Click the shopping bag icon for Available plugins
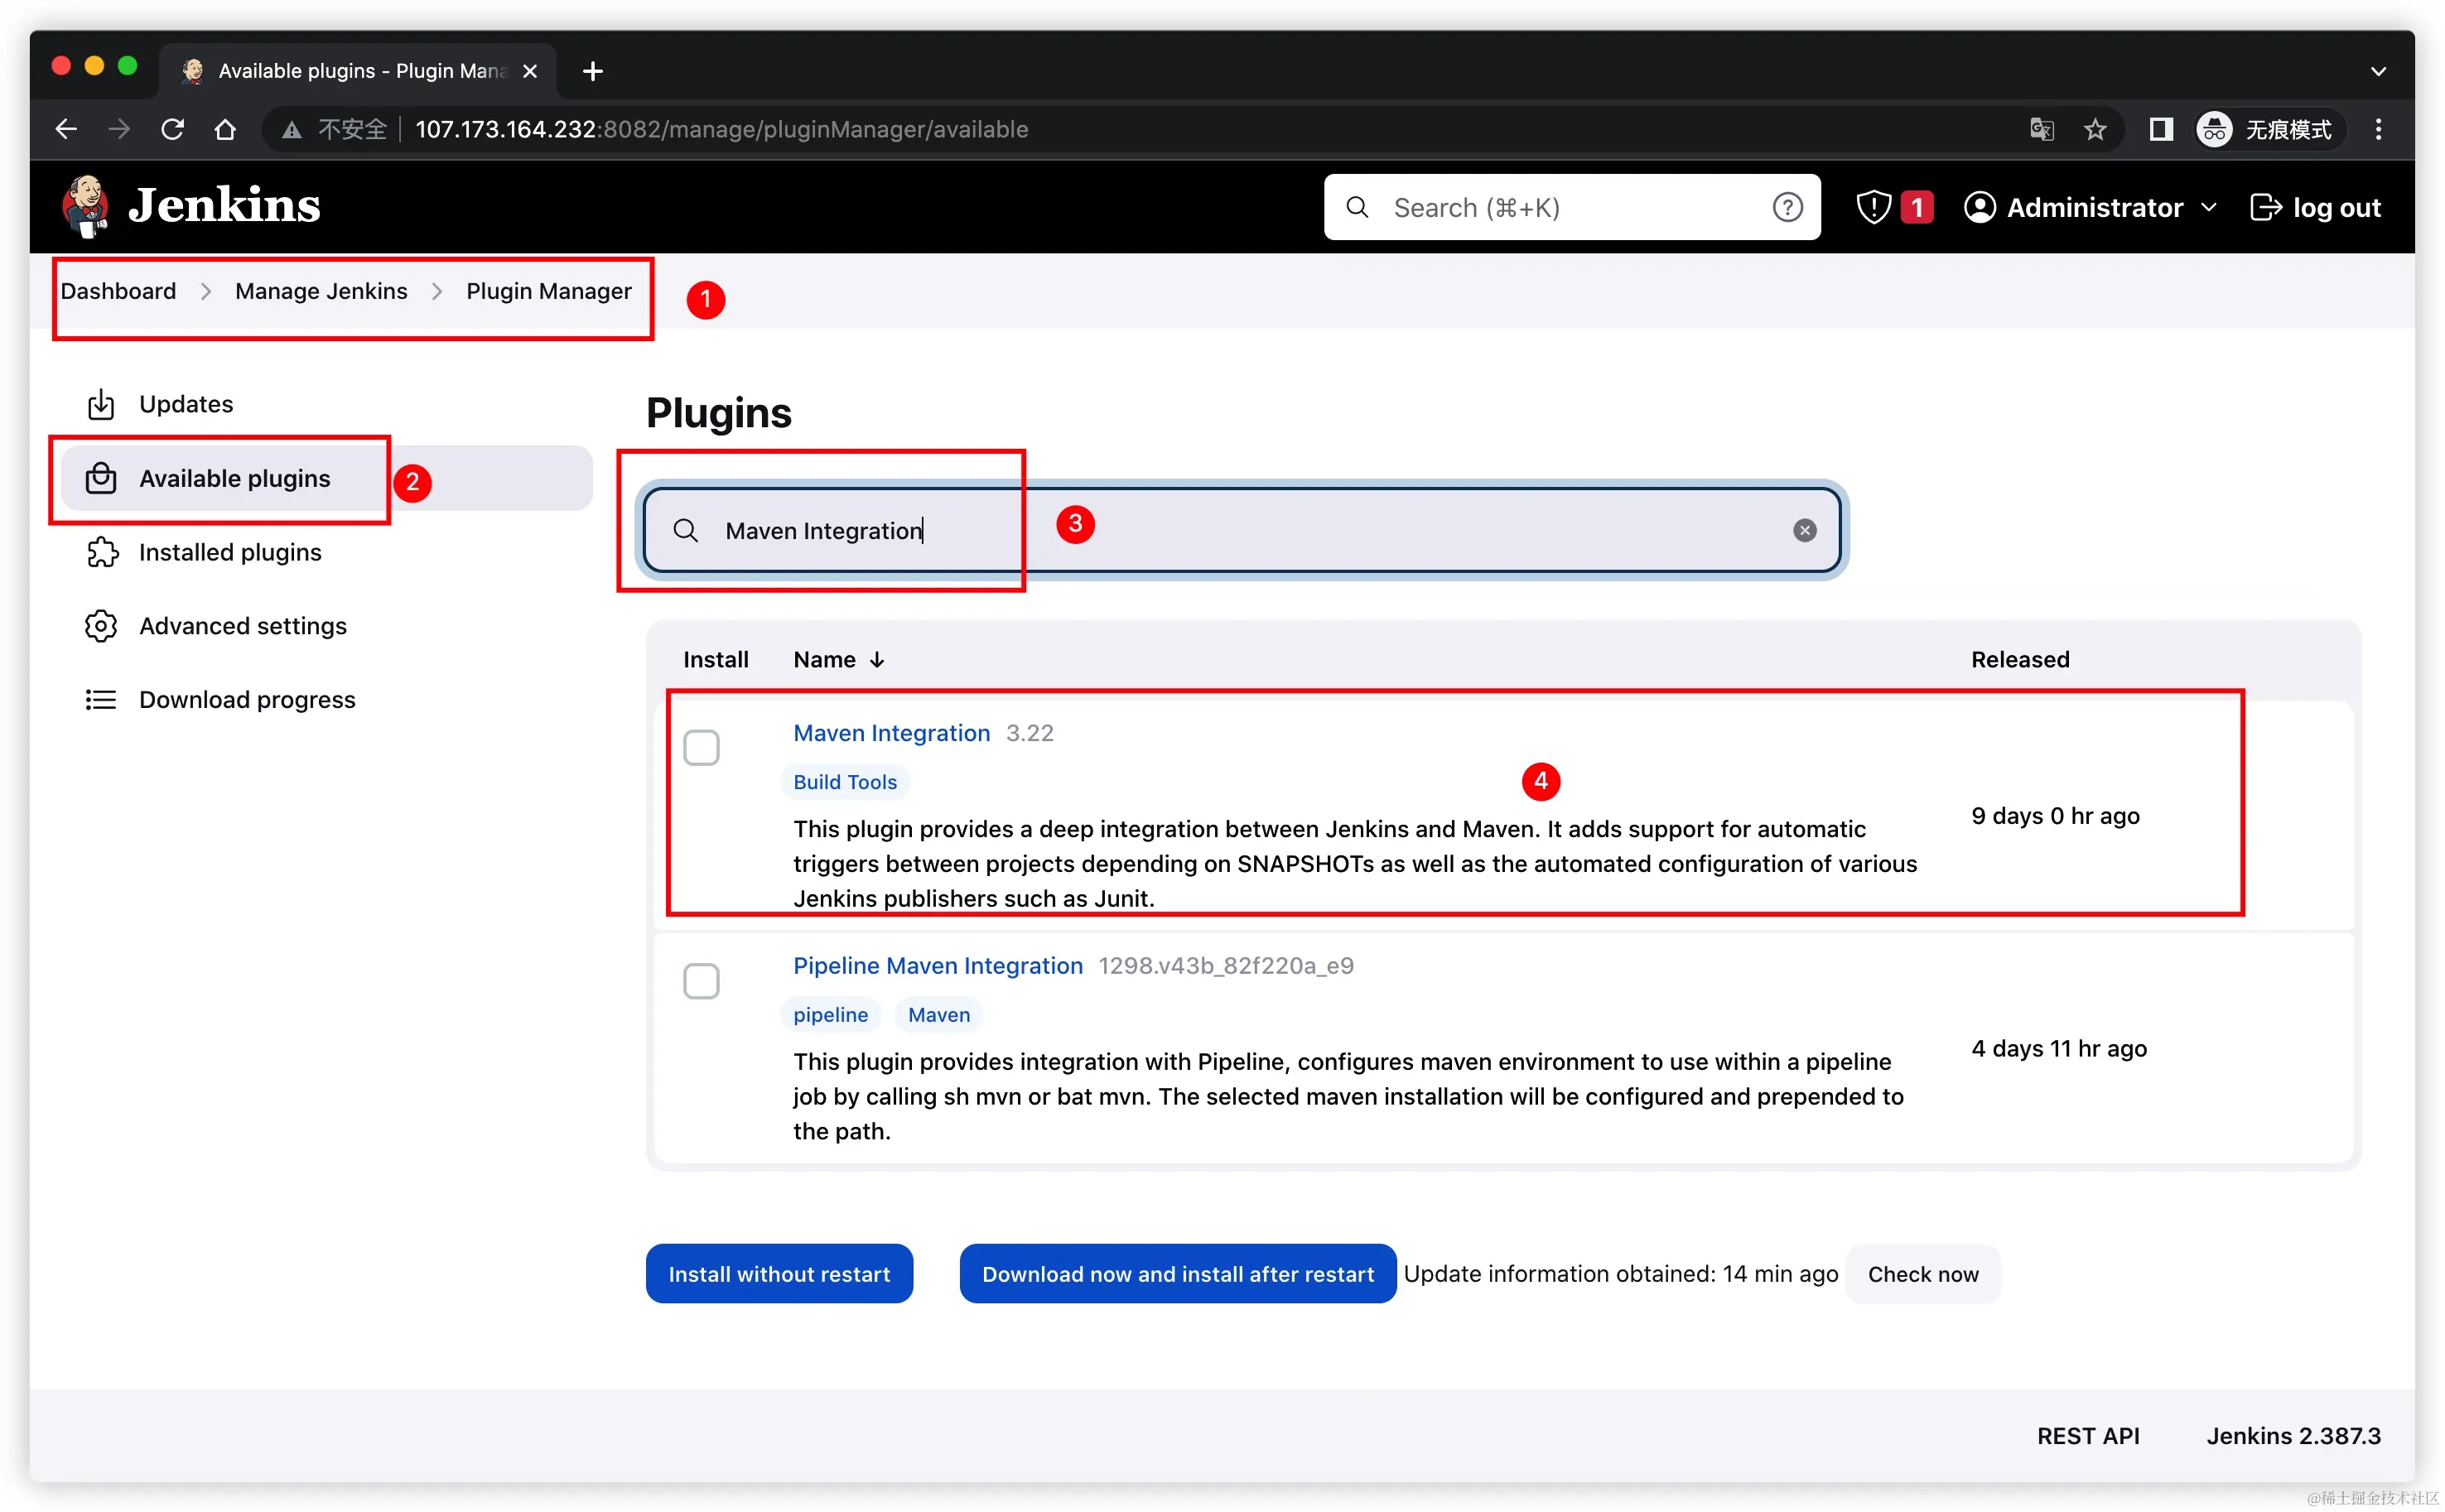The height and width of the screenshot is (1512, 2445). pos(100,478)
